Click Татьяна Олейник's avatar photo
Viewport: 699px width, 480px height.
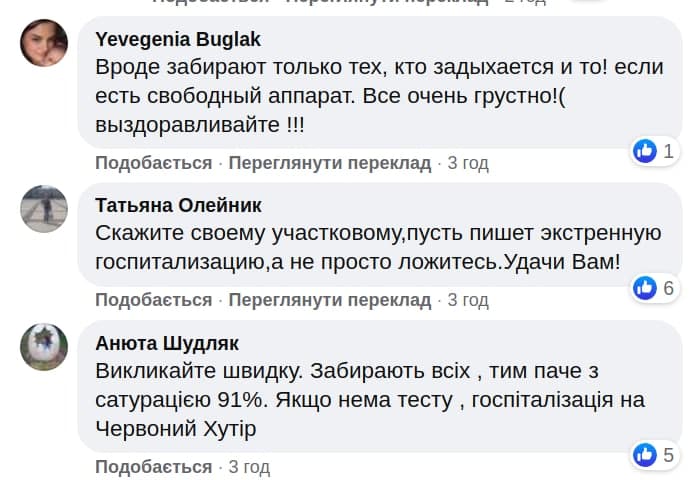tap(44, 209)
